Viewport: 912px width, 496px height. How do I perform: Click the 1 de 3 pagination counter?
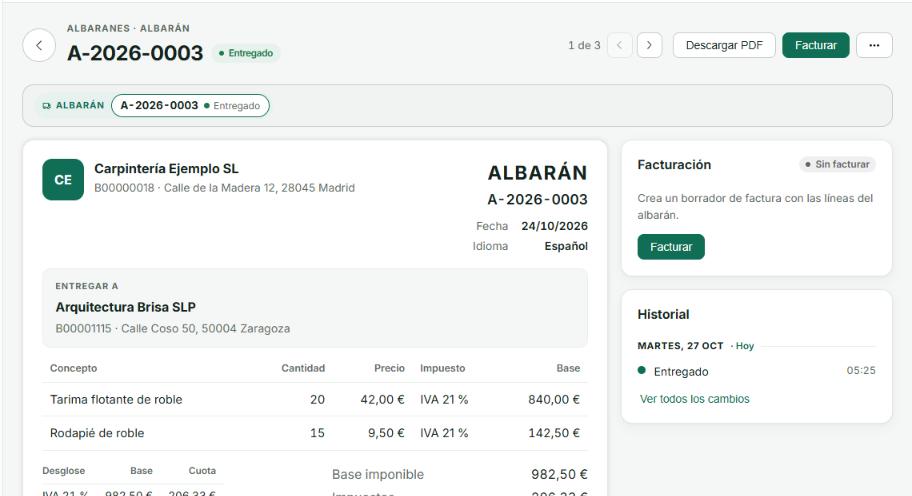click(584, 45)
